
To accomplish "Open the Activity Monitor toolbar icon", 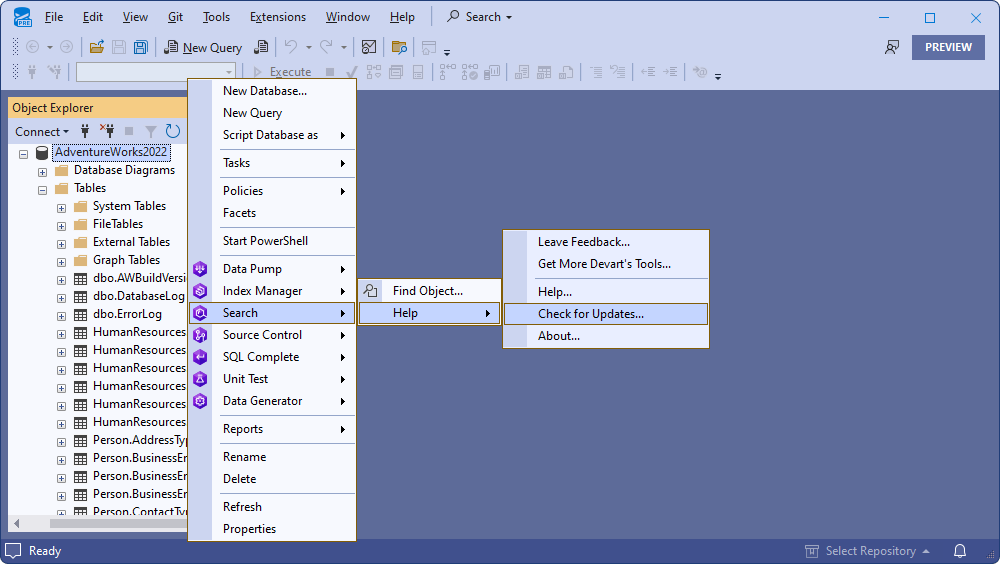I will click(x=369, y=47).
